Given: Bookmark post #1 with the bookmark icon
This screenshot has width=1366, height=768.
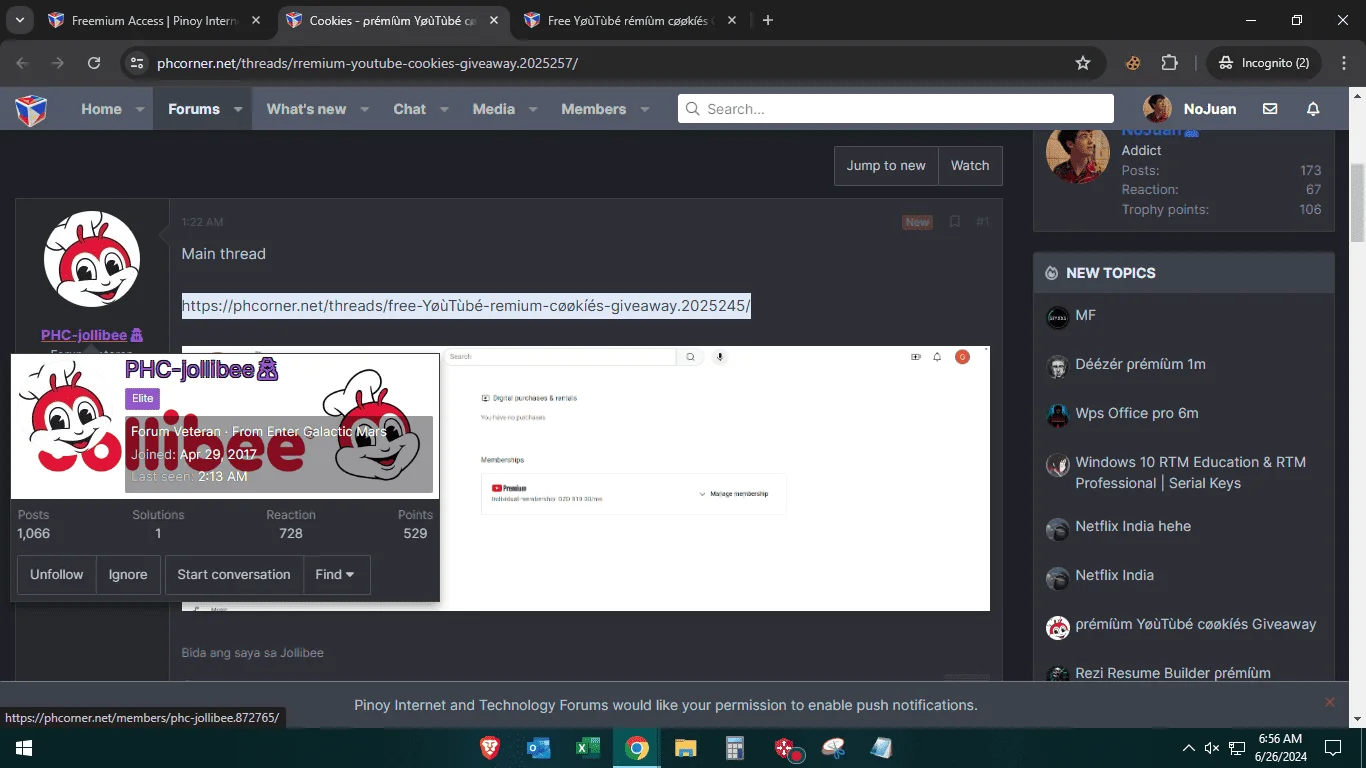Looking at the screenshot, I should (x=954, y=222).
